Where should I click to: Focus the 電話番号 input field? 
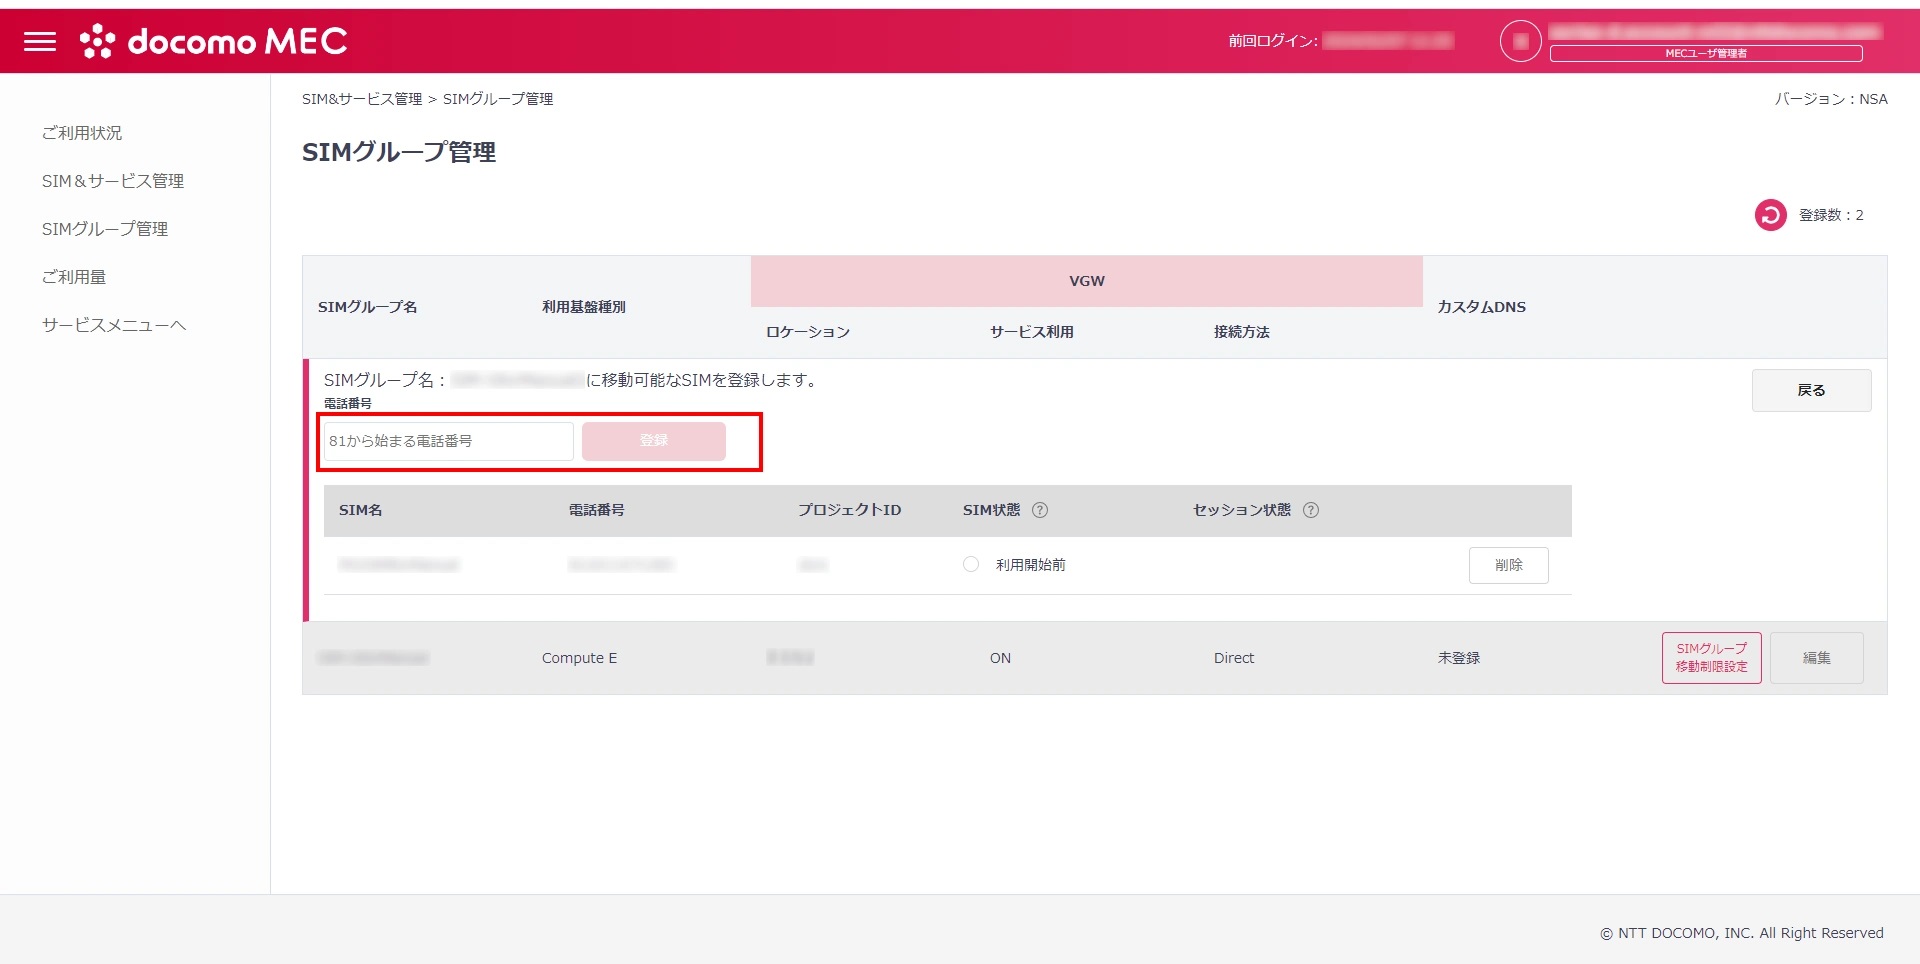(x=448, y=441)
